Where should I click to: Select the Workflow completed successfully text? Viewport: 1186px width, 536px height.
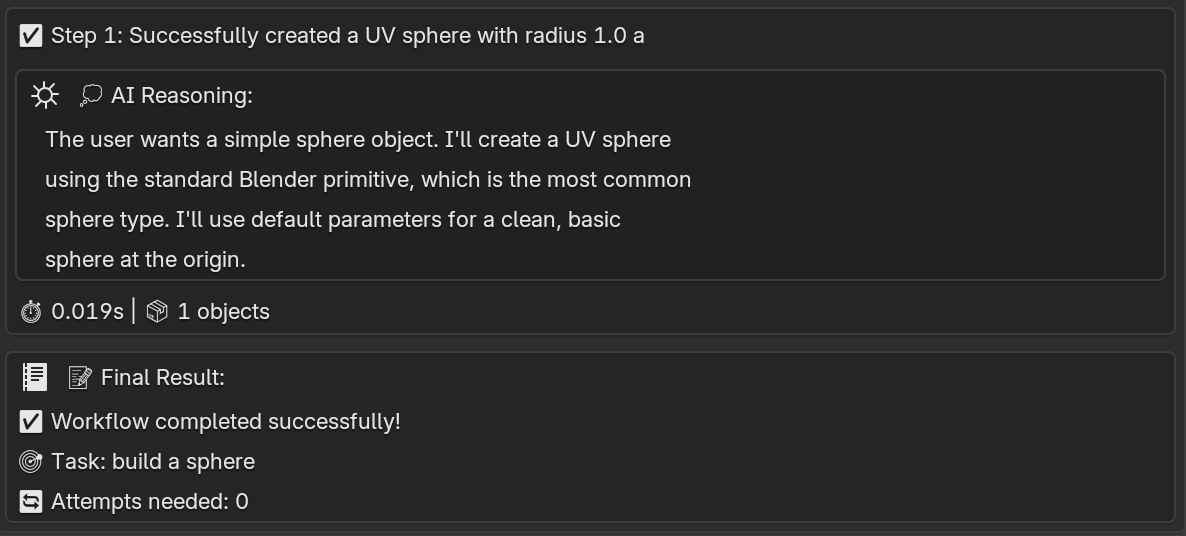[226, 421]
